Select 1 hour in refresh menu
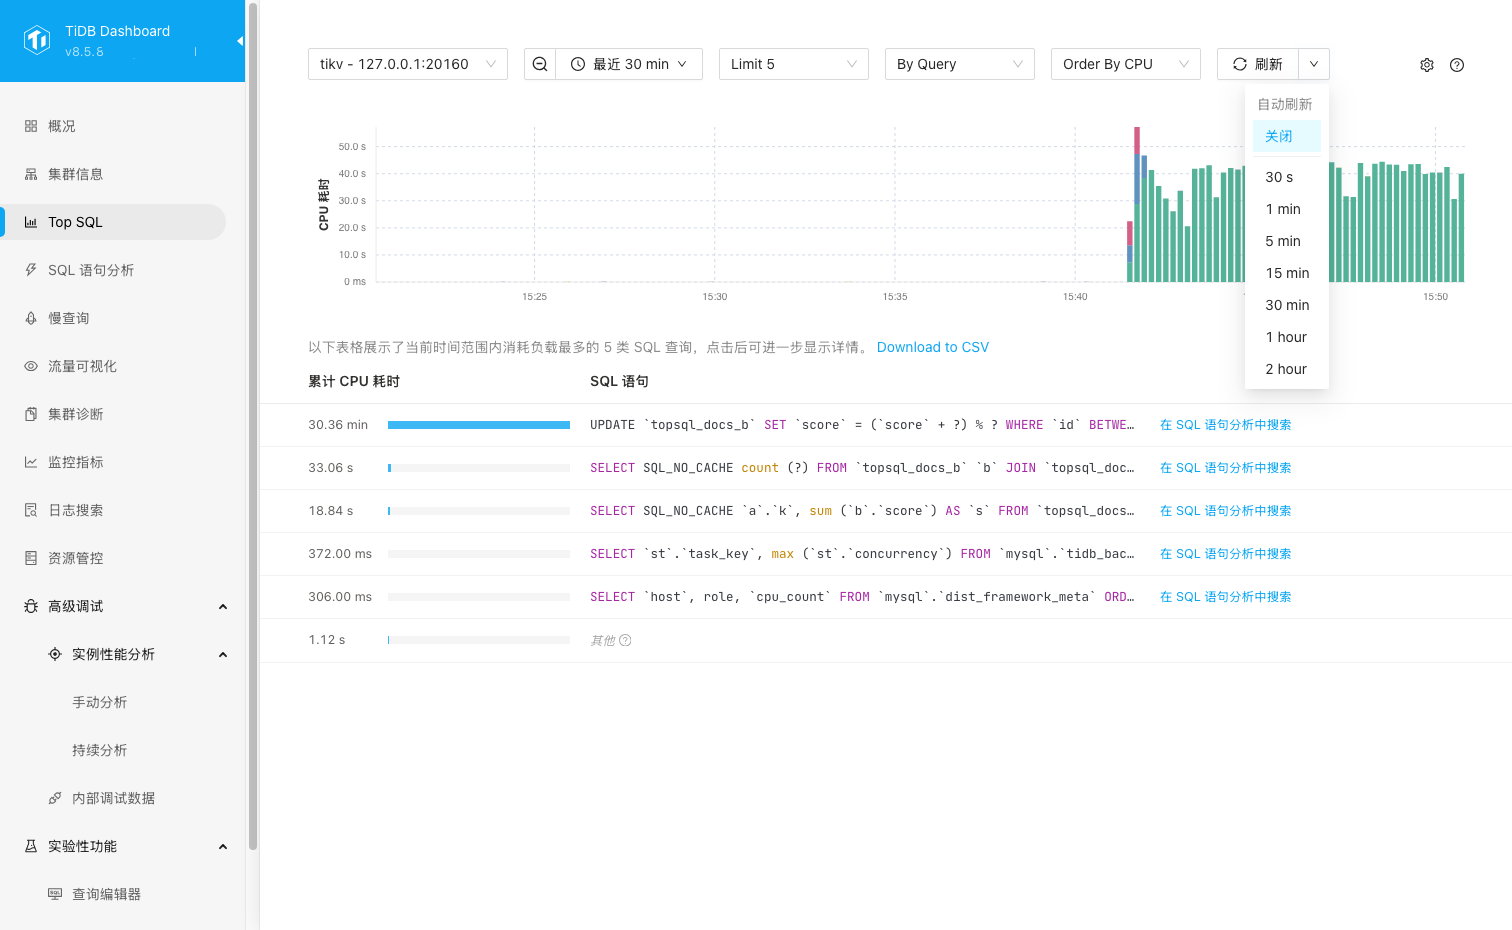Image resolution: width=1512 pixels, height=930 pixels. pos(1286,337)
